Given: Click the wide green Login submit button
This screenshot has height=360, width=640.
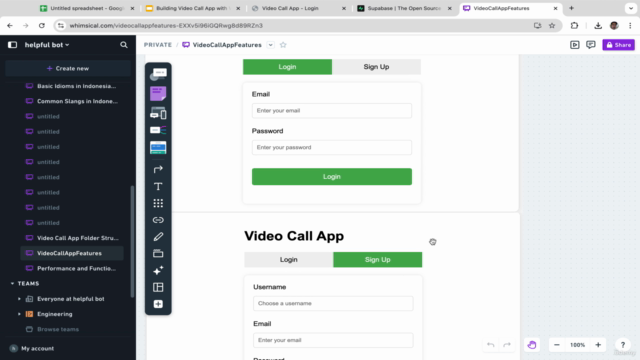Looking at the screenshot, I should (332, 177).
